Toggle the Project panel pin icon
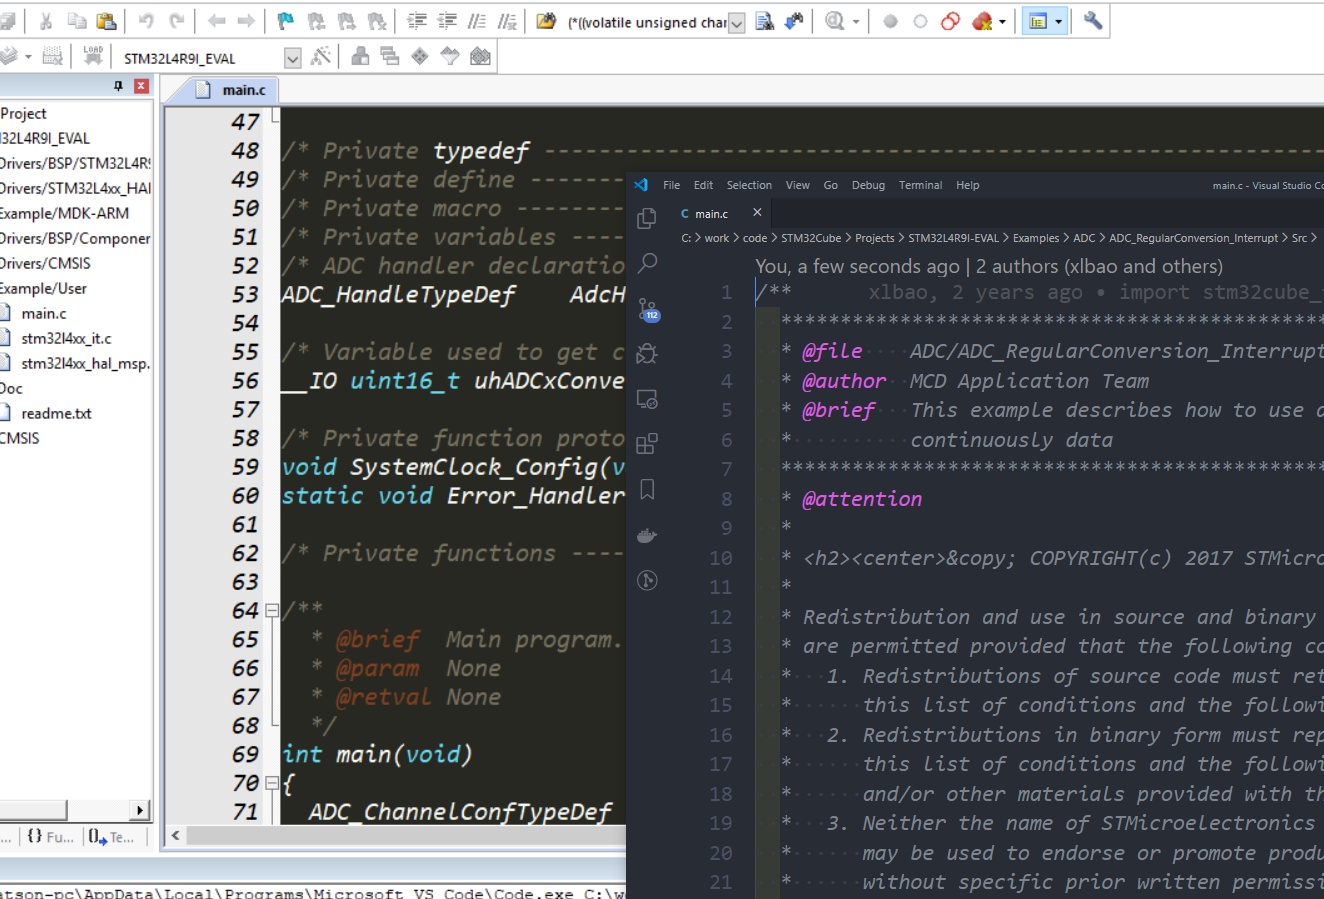Image resolution: width=1324 pixels, height=899 pixels. click(119, 86)
